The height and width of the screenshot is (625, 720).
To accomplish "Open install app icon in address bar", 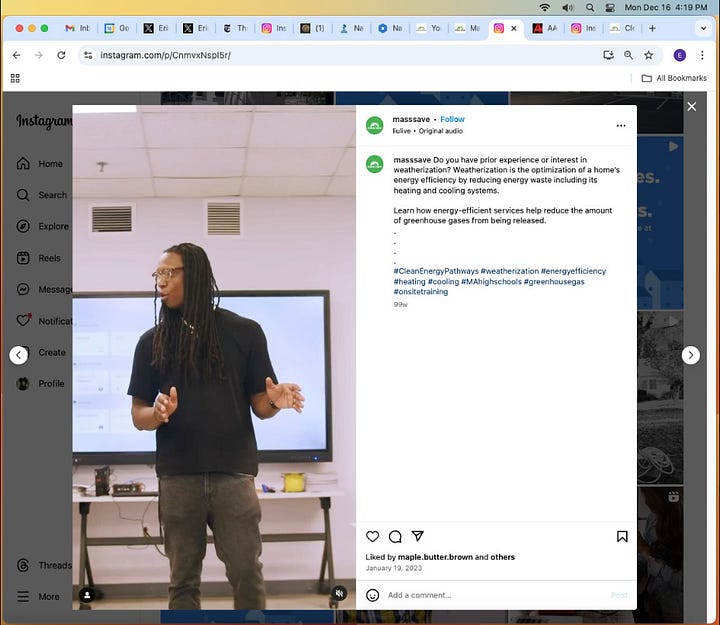I will [608, 55].
